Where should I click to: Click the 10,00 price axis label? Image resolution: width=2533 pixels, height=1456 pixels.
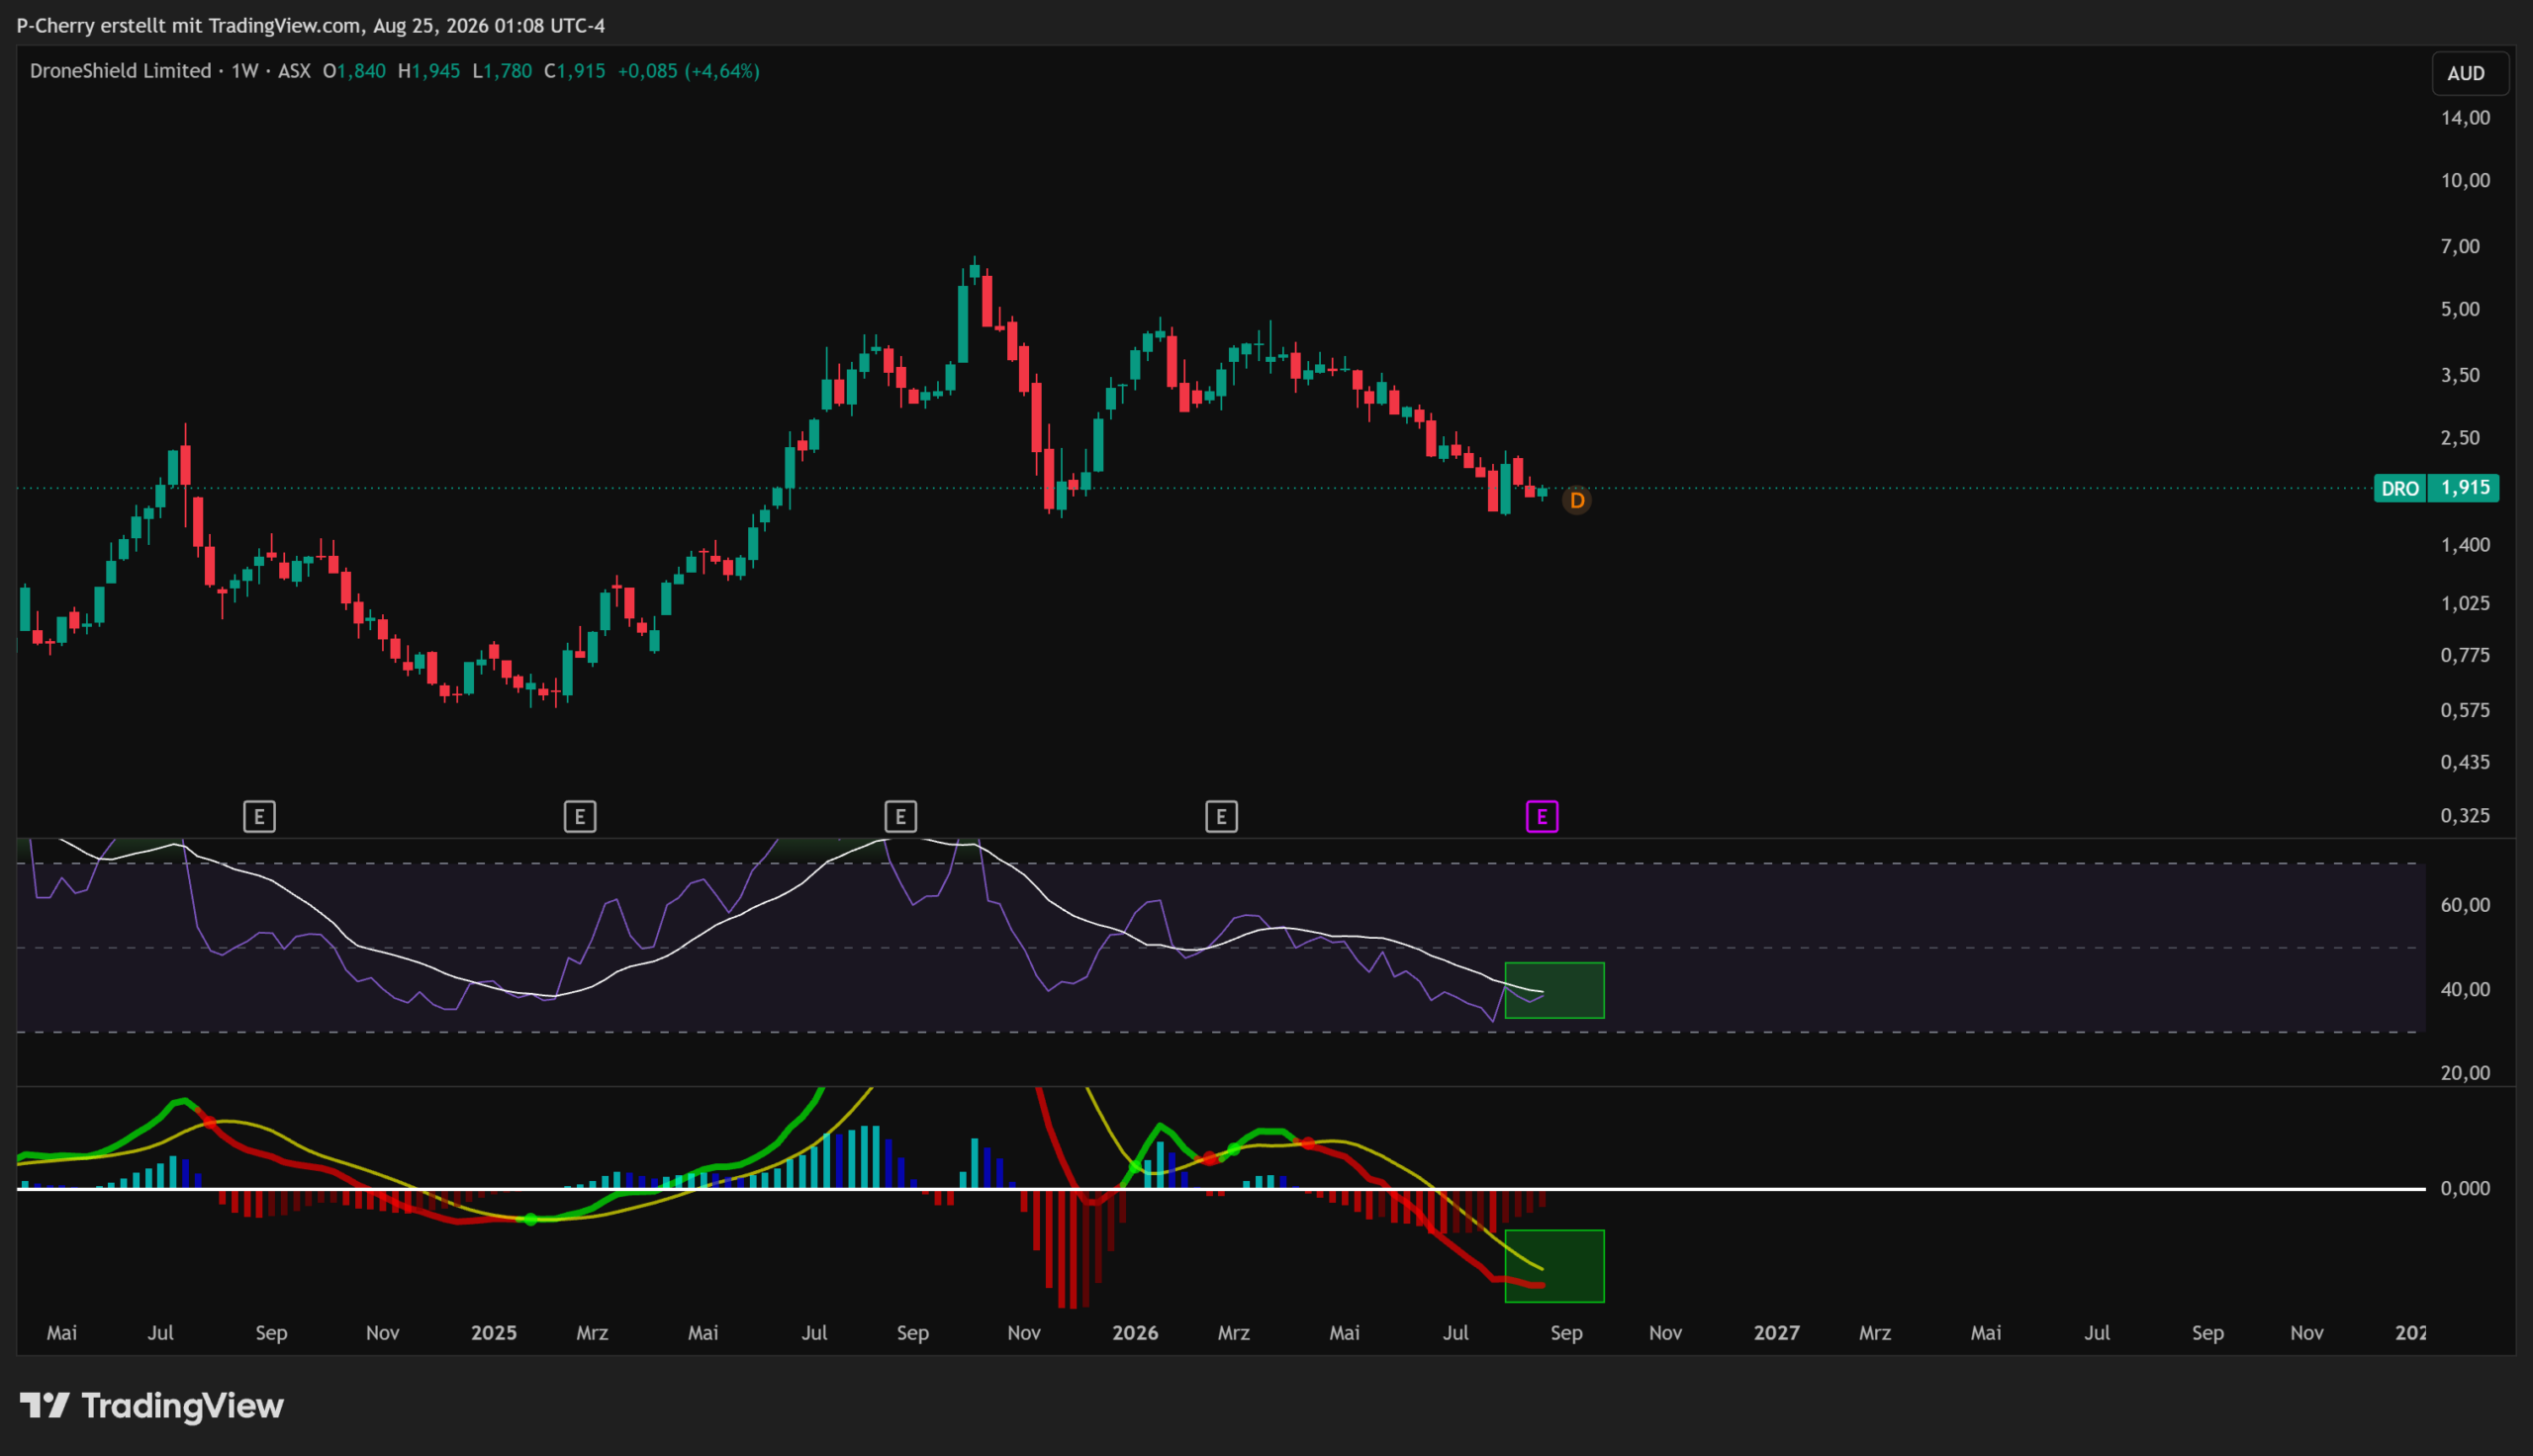tap(2466, 181)
